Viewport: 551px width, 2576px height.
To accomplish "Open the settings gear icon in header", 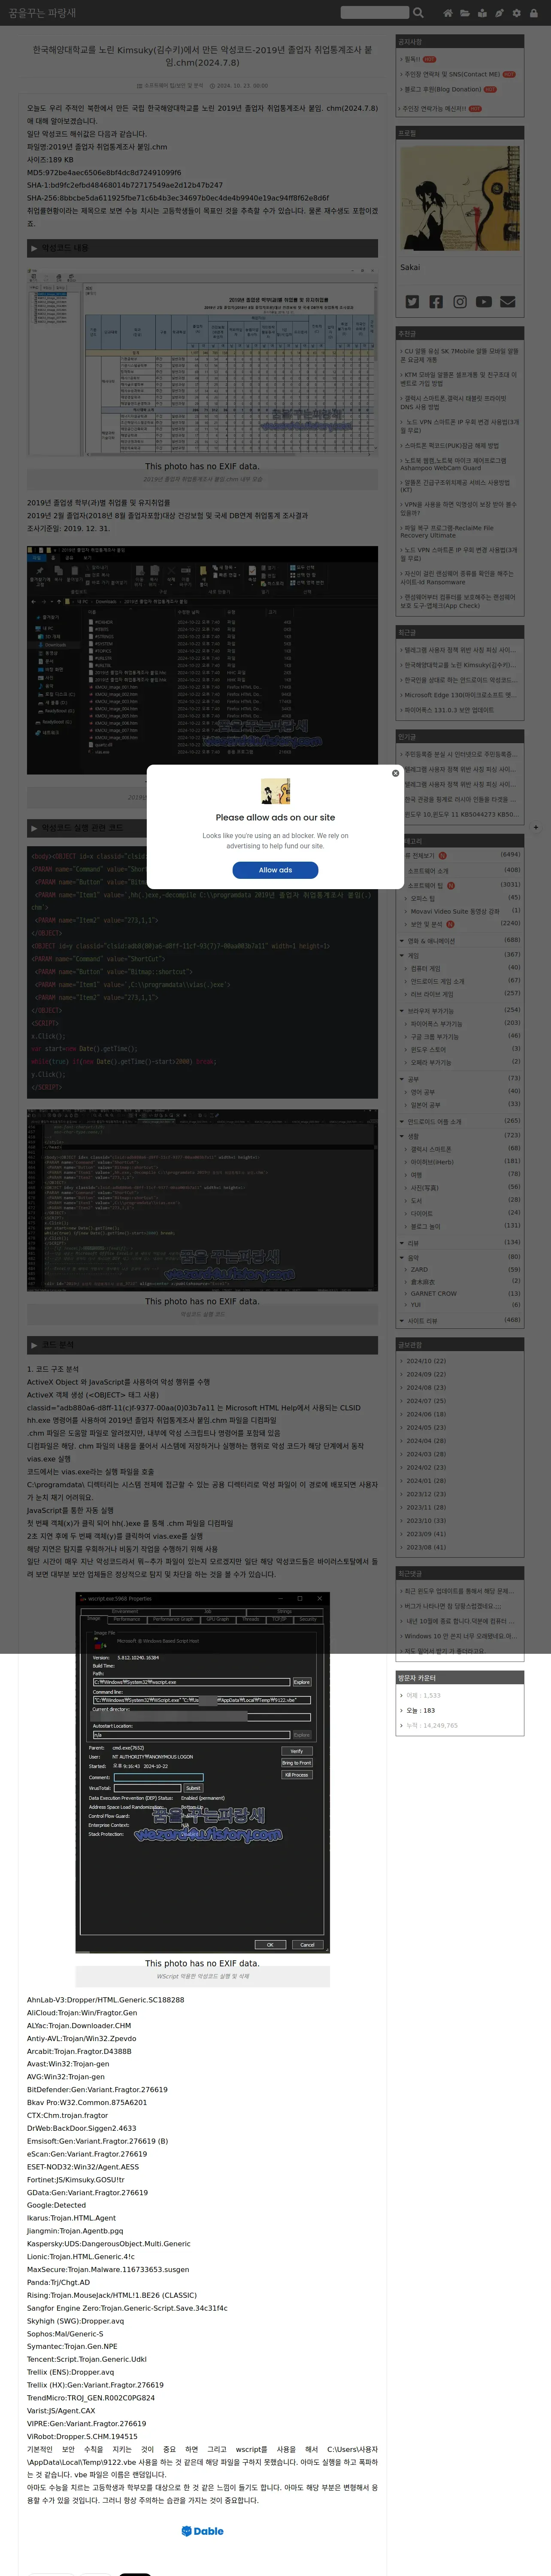I will [x=517, y=13].
